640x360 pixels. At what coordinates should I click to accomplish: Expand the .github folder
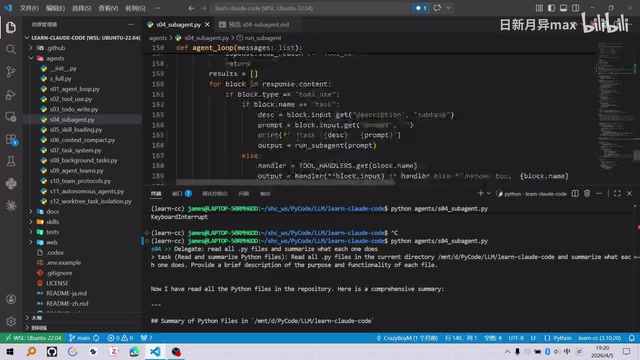[31, 48]
